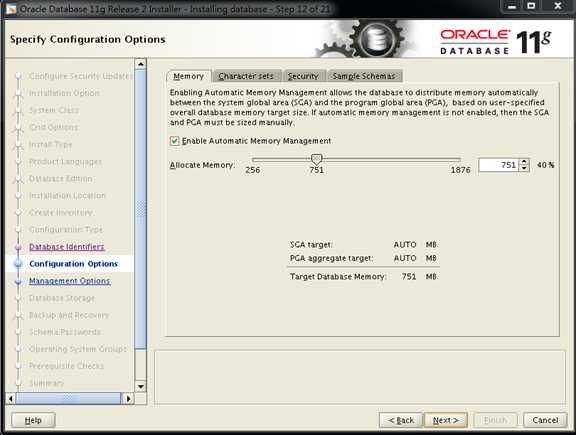The image size is (576, 435).
Task: Open the Database Identifiers step link
Action: [66, 247]
